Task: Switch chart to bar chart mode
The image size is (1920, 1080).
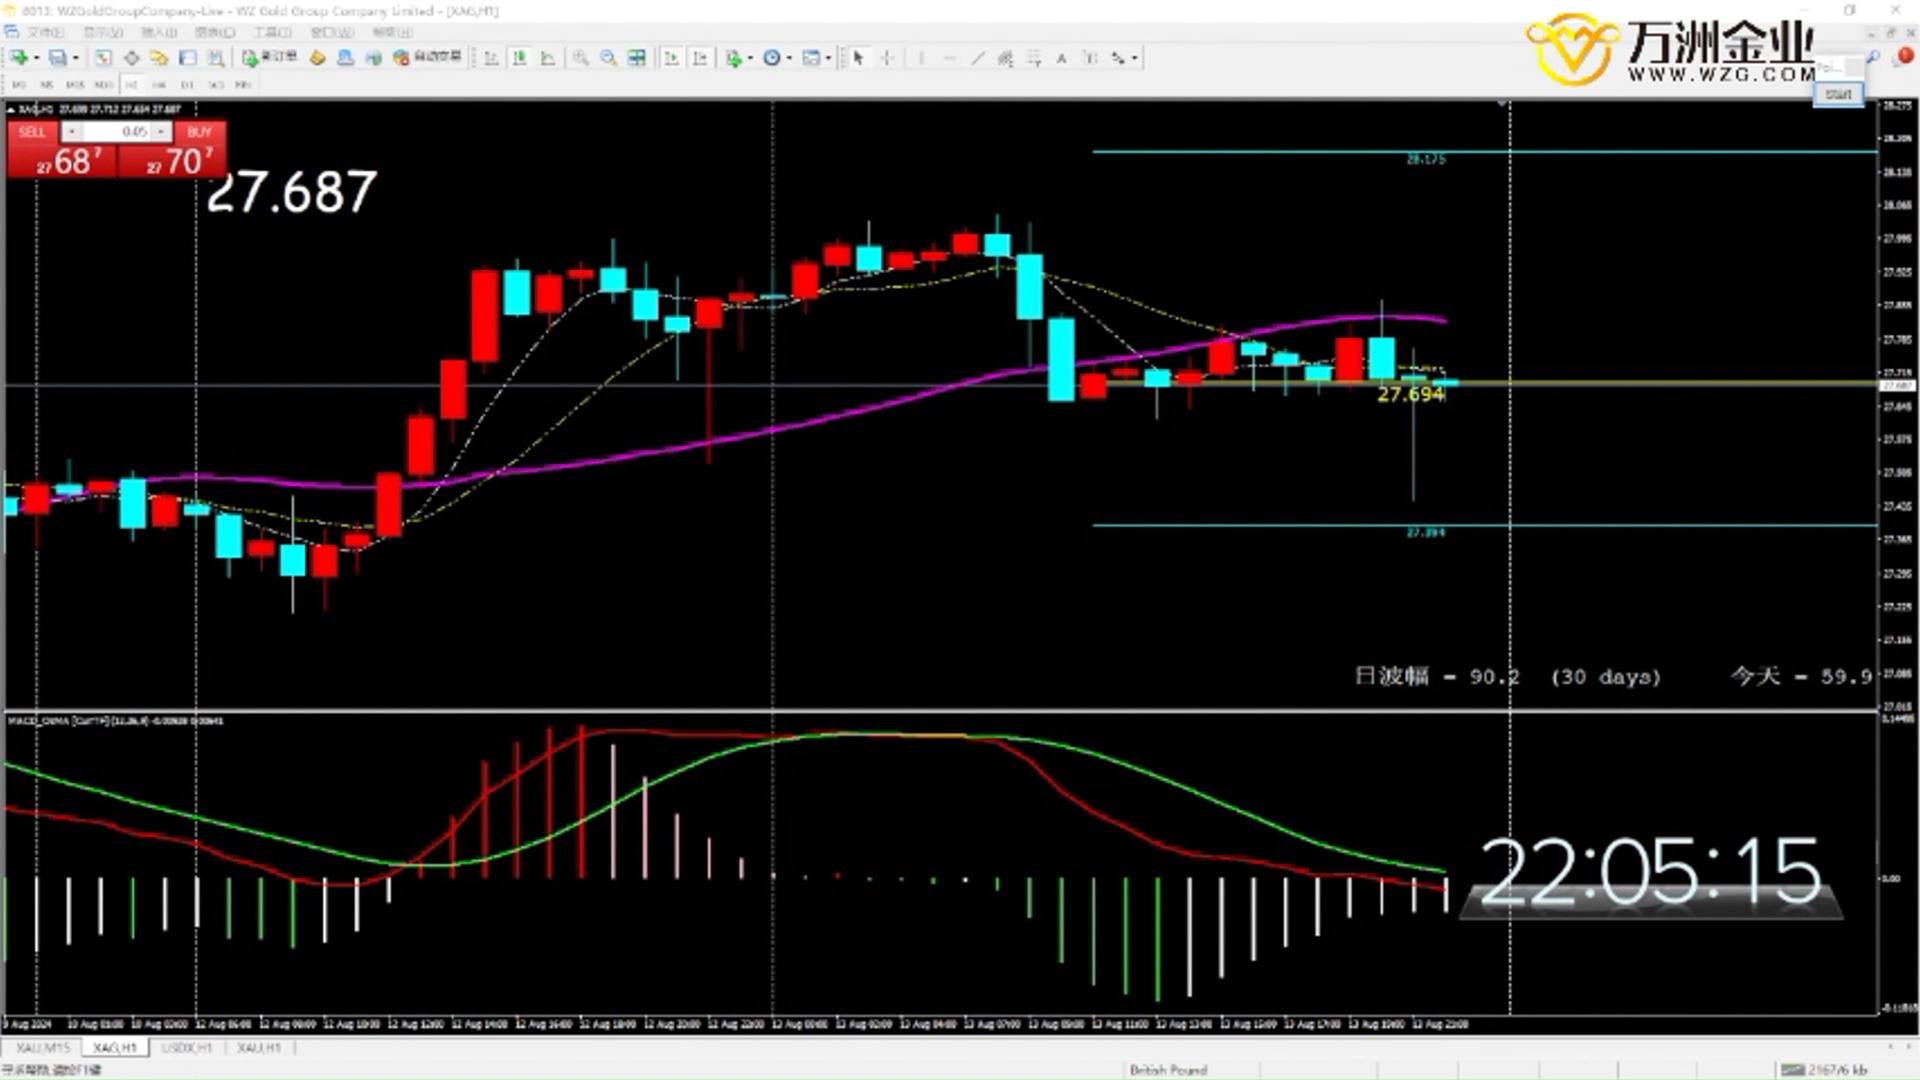Action: 491,58
